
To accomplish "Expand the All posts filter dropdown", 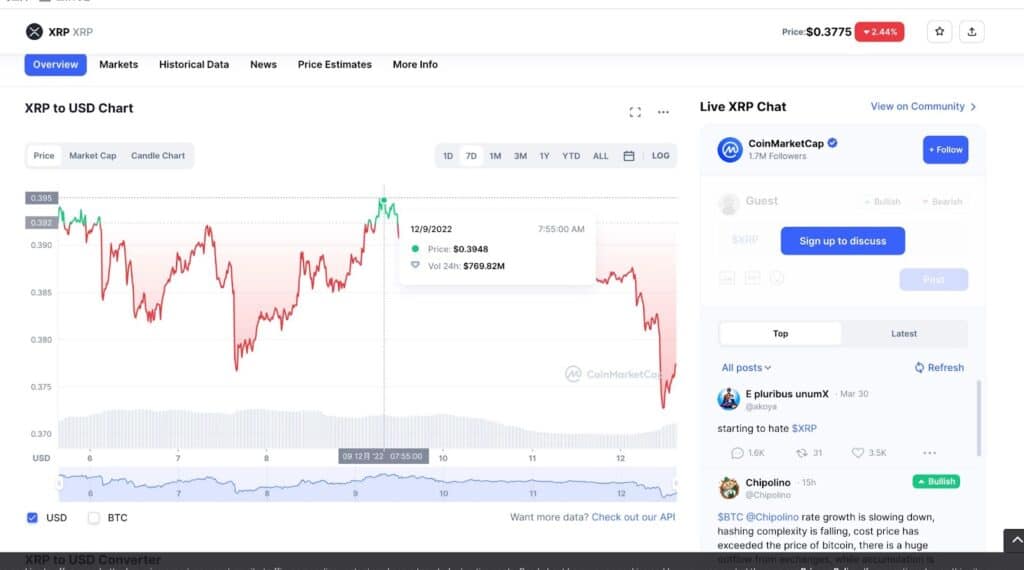I will pyautogui.click(x=746, y=368).
